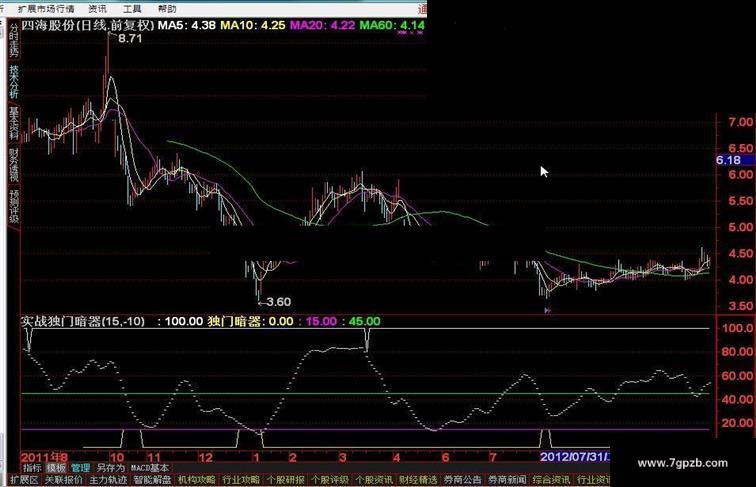Viewport: 756px width, 487px height.
Task: Click the 另存为 button
Action: [110, 468]
